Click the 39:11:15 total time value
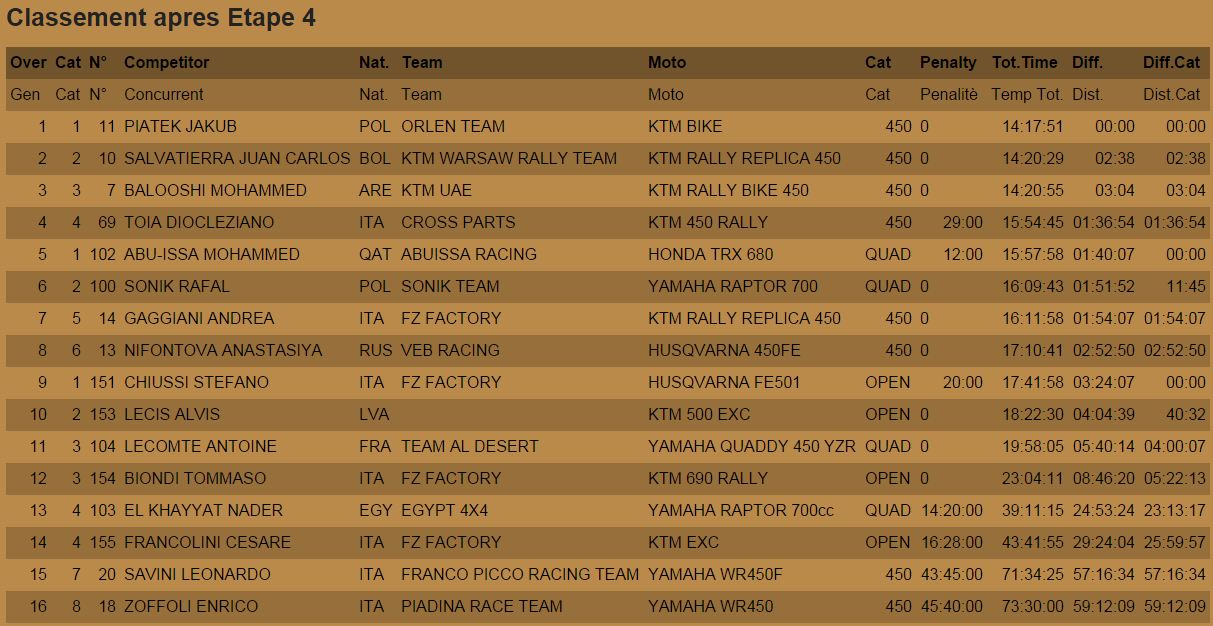This screenshot has width=1213, height=626. [x=1033, y=510]
